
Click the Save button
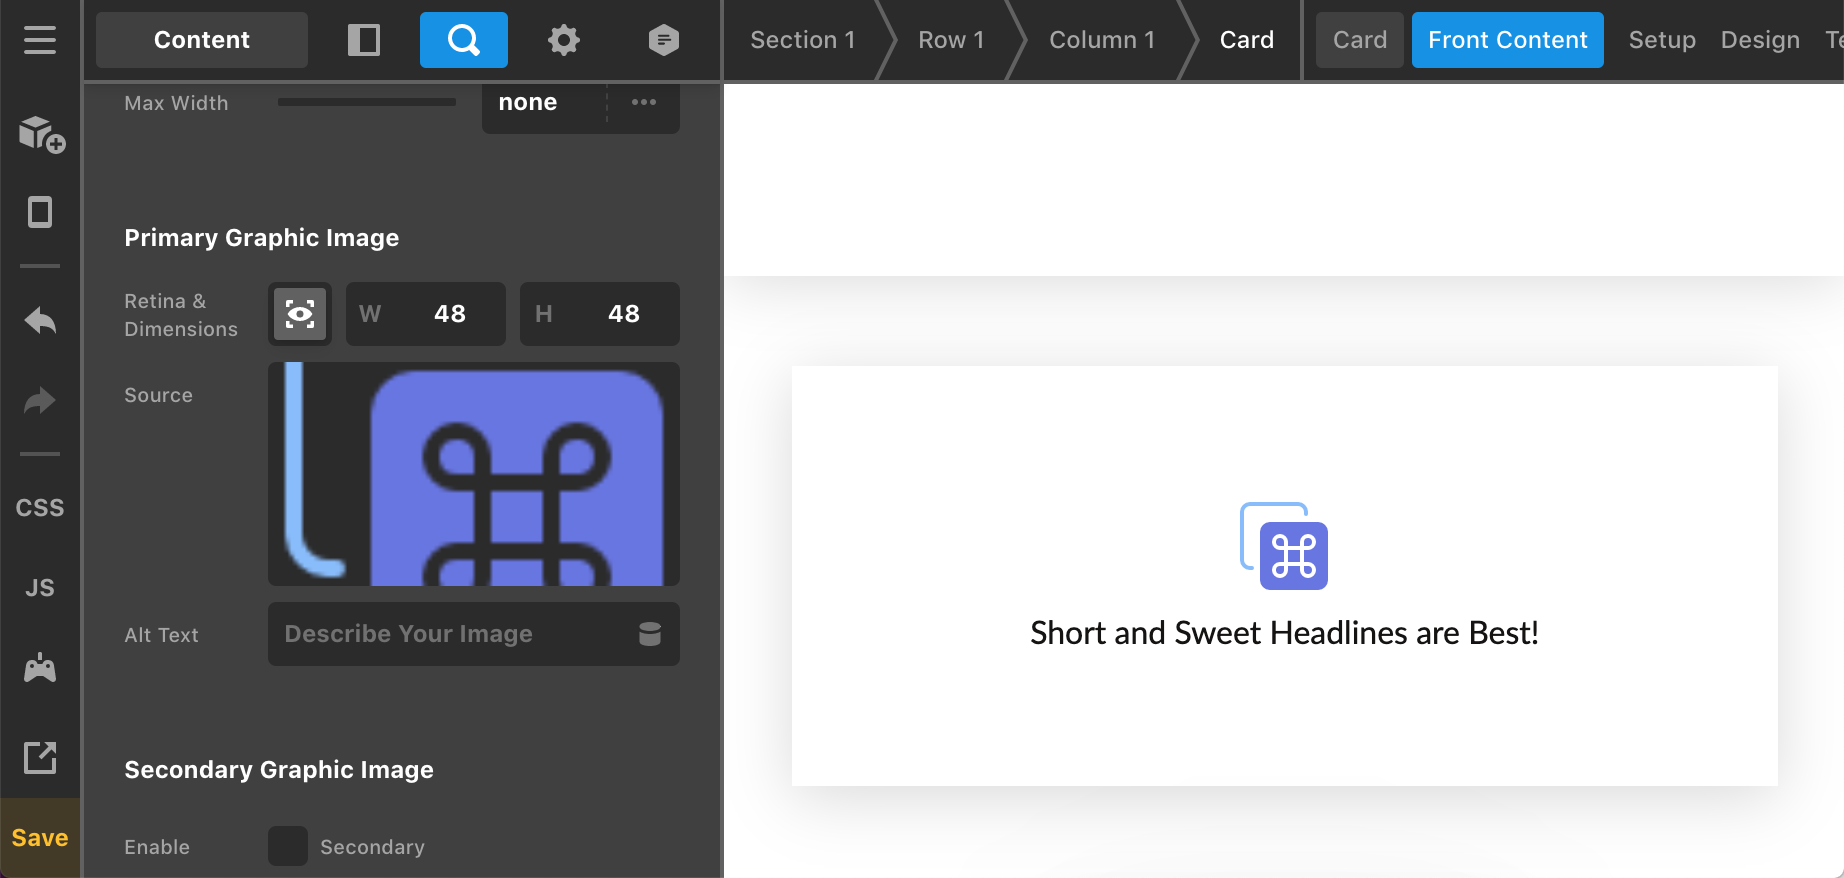(x=40, y=838)
